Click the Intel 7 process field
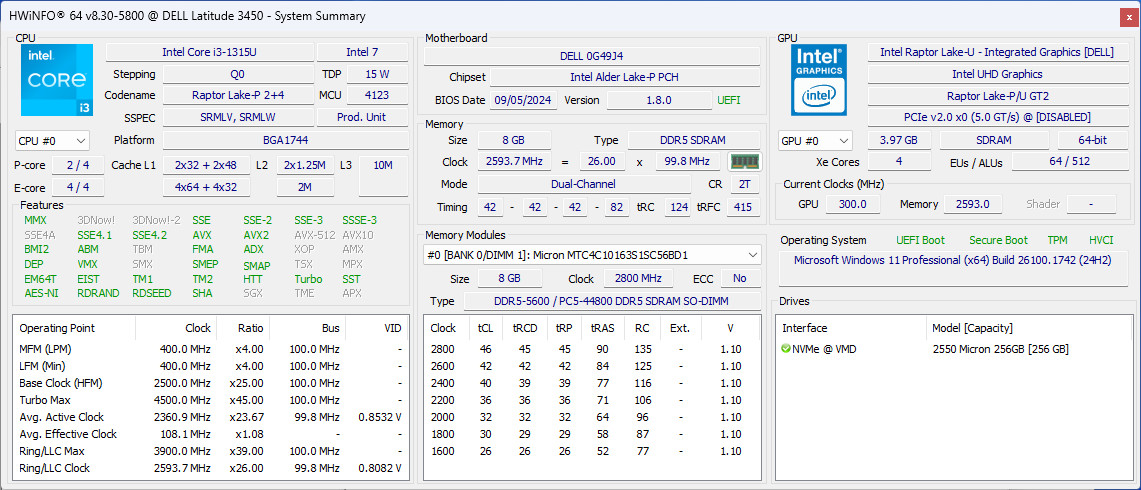Viewport: 1141px width, 490px height. pos(362,52)
